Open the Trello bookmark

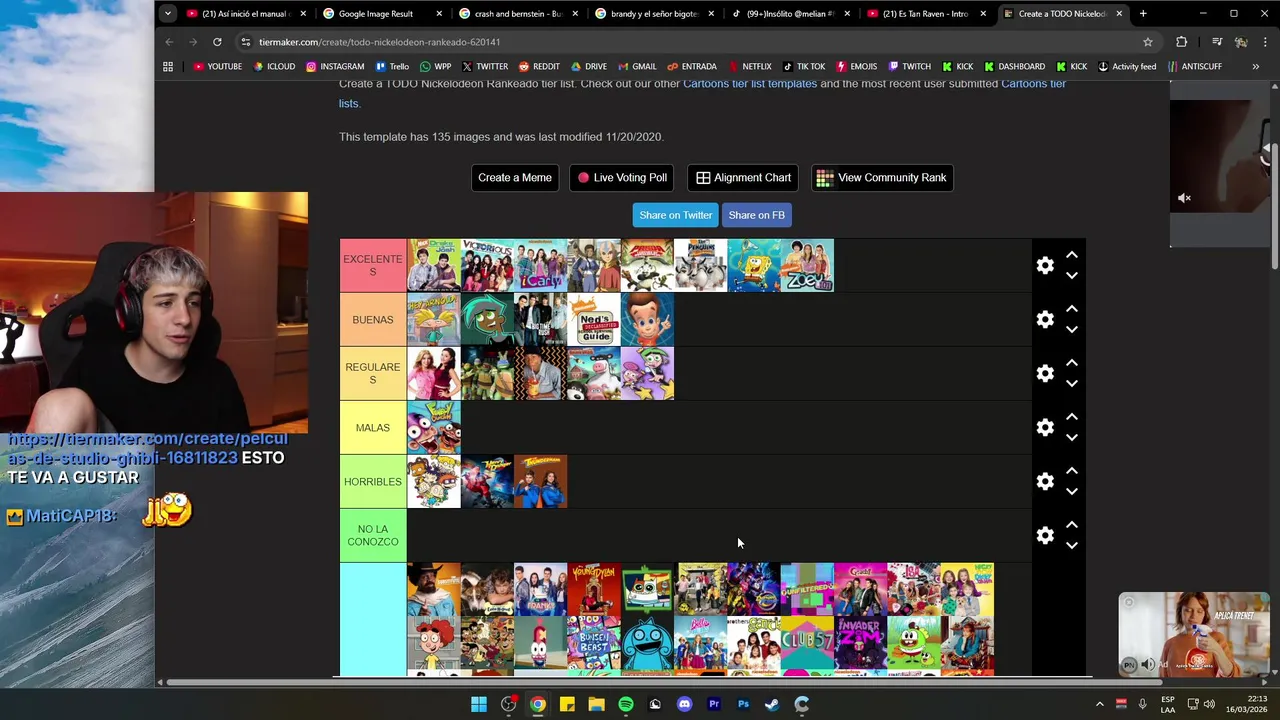pyautogui.click(x=392, y=67)
